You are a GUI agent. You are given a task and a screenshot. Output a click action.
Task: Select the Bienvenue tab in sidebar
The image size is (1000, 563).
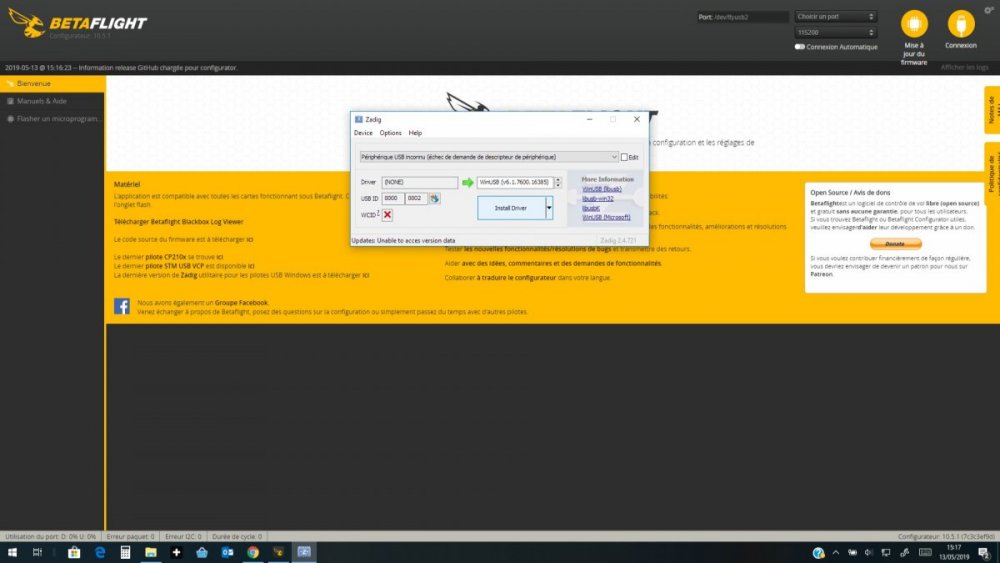(52, 84)
